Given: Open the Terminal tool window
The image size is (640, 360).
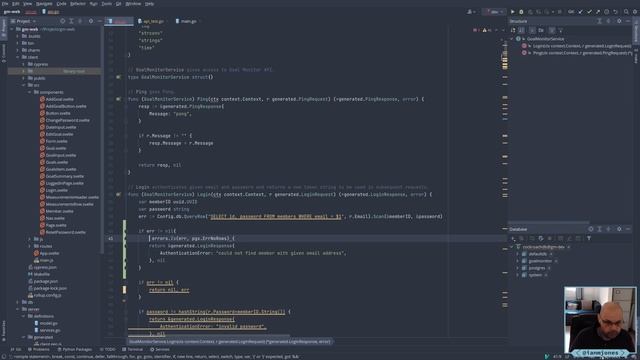Looking at the screenshot, I should click(132, 349).
